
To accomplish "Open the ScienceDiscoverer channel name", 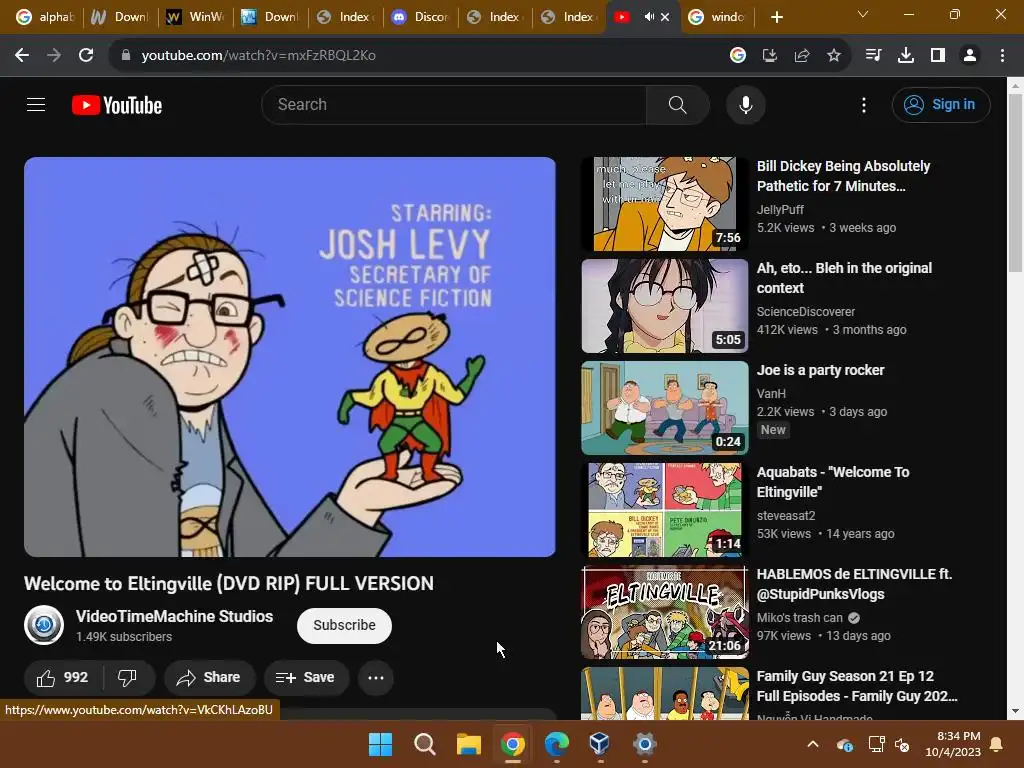I will [x=805, y=312].
